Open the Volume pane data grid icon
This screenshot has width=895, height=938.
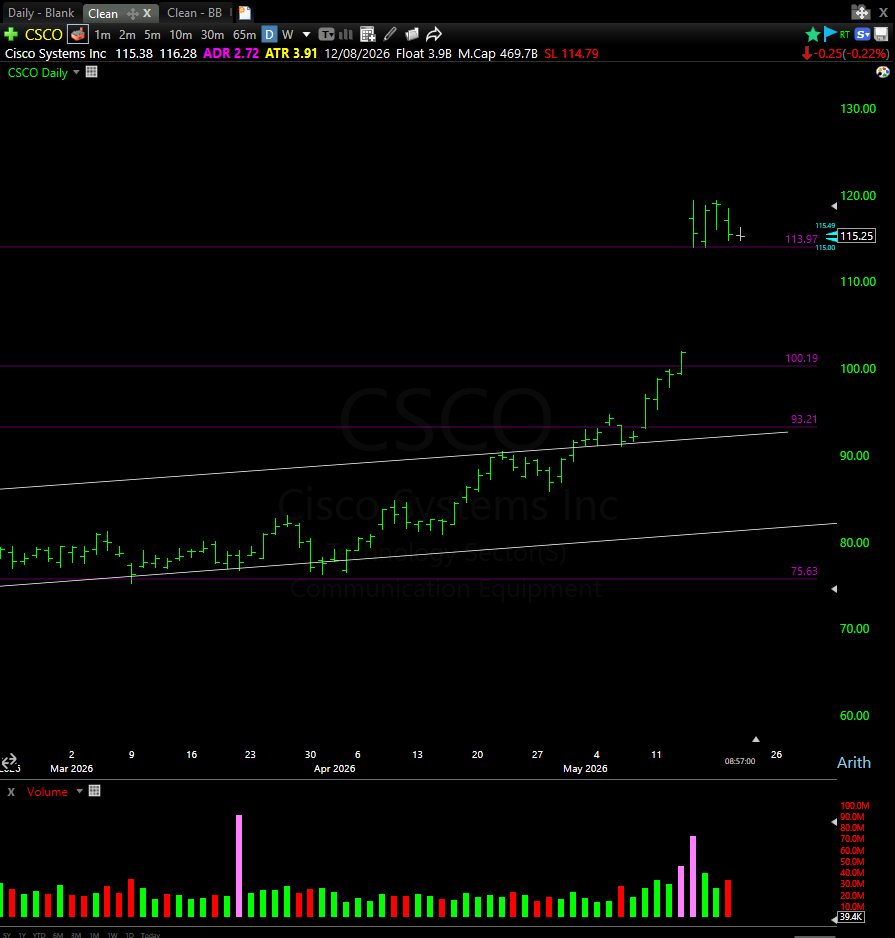[x=95, y=791]
